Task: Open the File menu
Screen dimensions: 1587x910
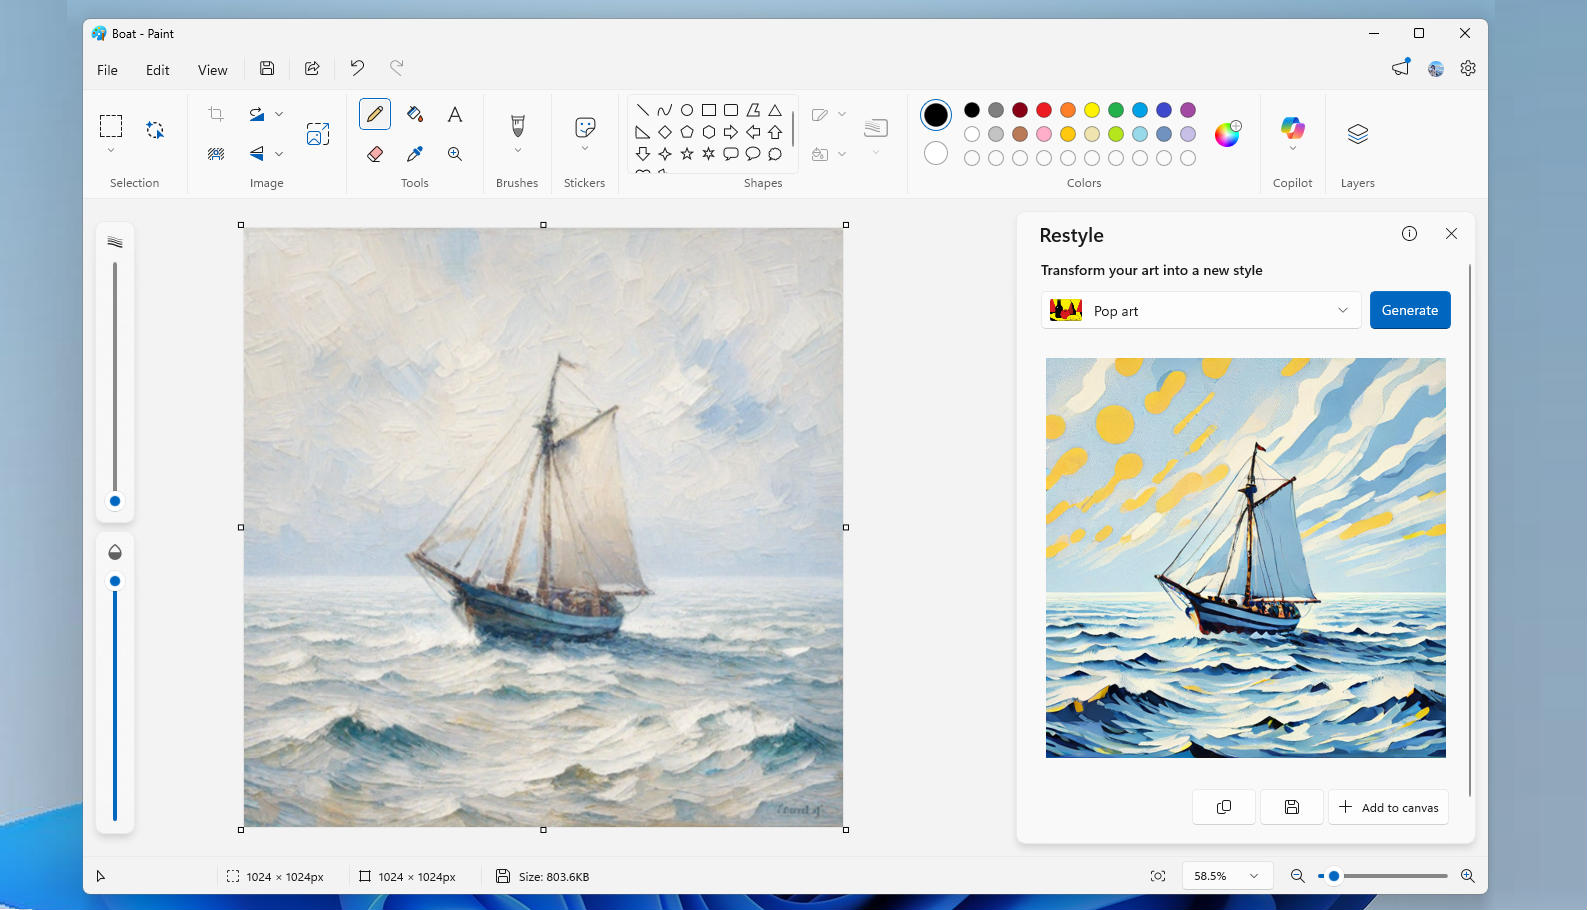Action: tap(107, 70)
